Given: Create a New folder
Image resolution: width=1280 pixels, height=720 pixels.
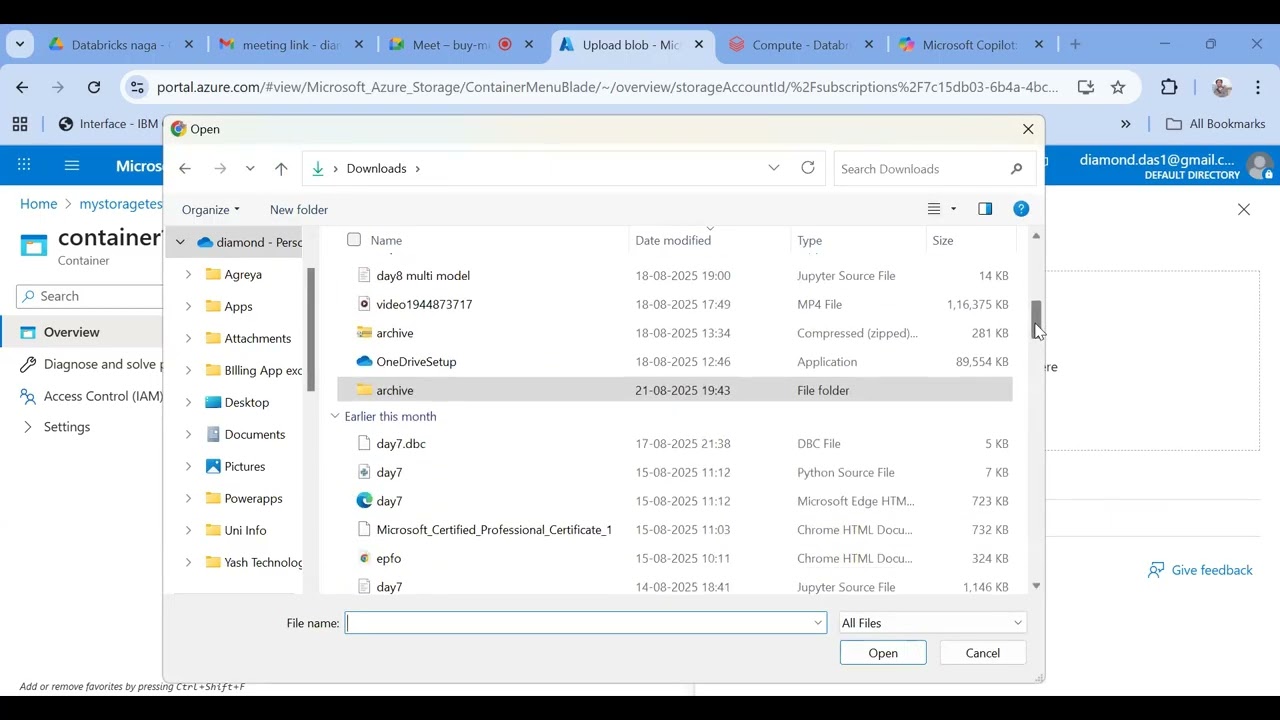Looking at the screenshot, I should tap(299, 210).
